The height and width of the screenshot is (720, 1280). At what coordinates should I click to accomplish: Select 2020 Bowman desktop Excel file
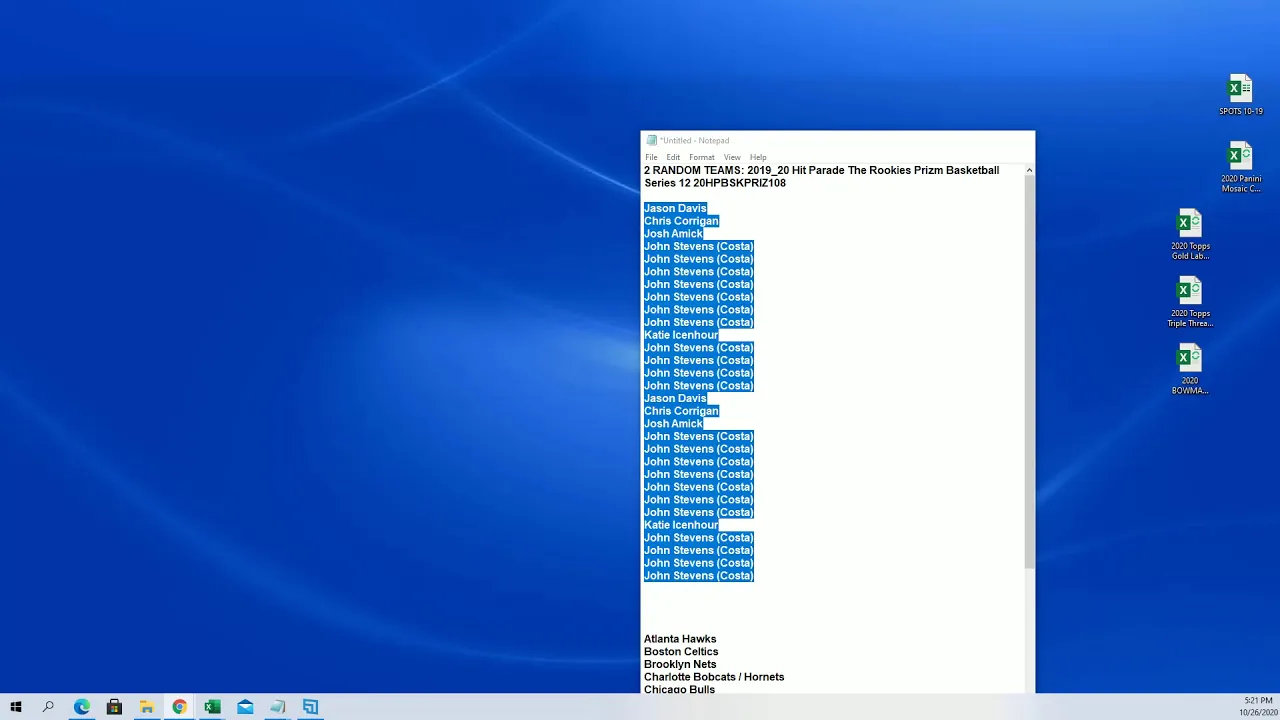tap(1190, 369)
